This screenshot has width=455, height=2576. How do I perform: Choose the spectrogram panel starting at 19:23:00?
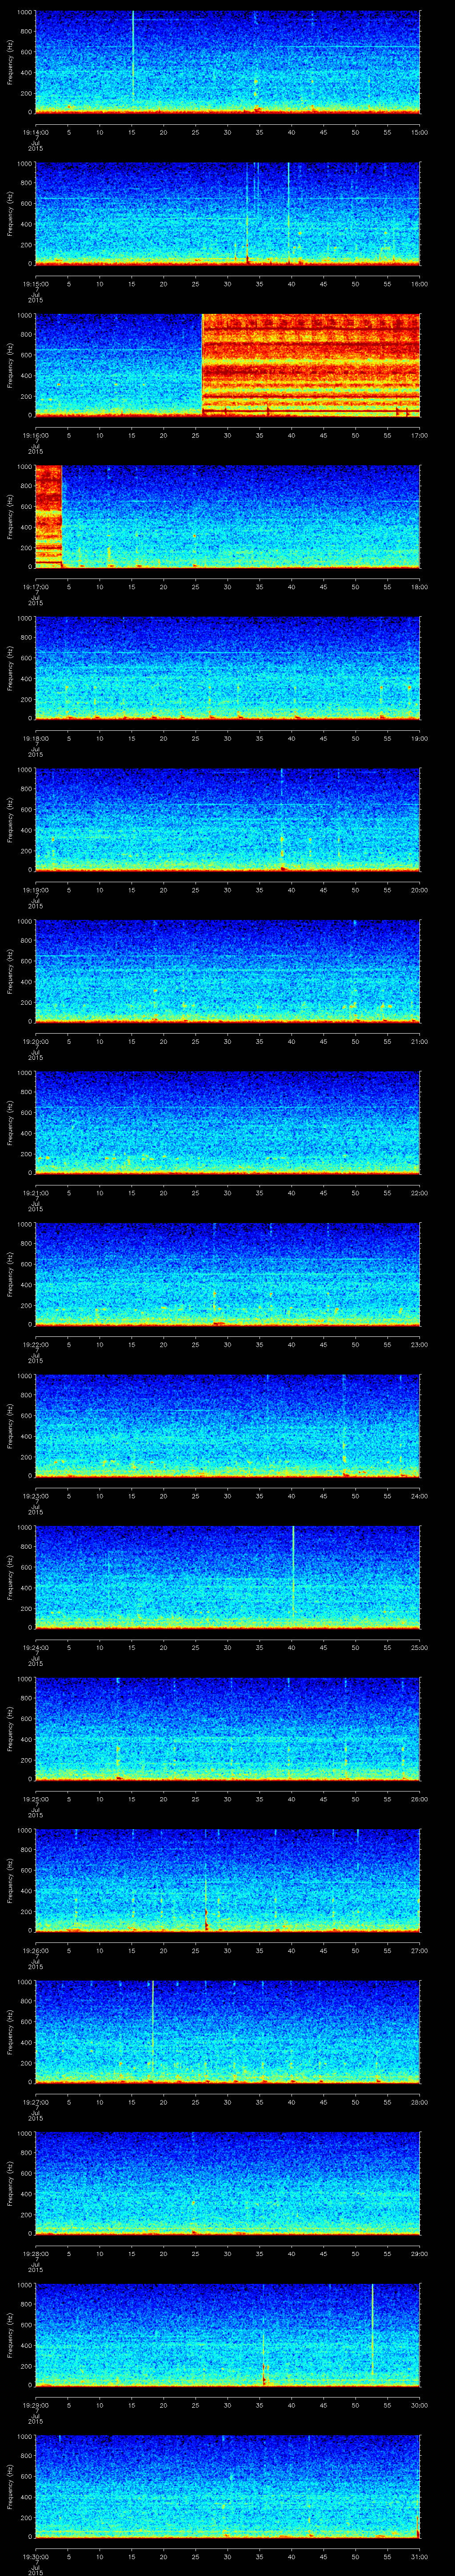tap(228, 1425)
